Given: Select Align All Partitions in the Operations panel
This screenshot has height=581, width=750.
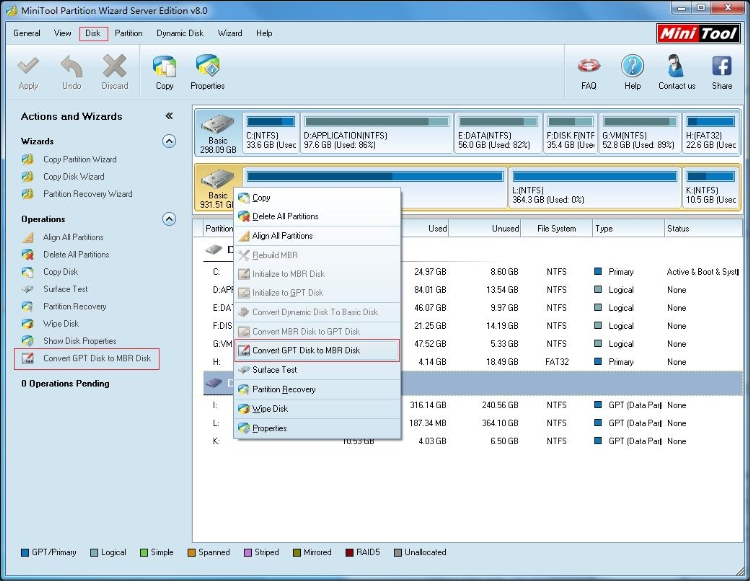Looking at the screenshot, I should click(x=73, y=237).
